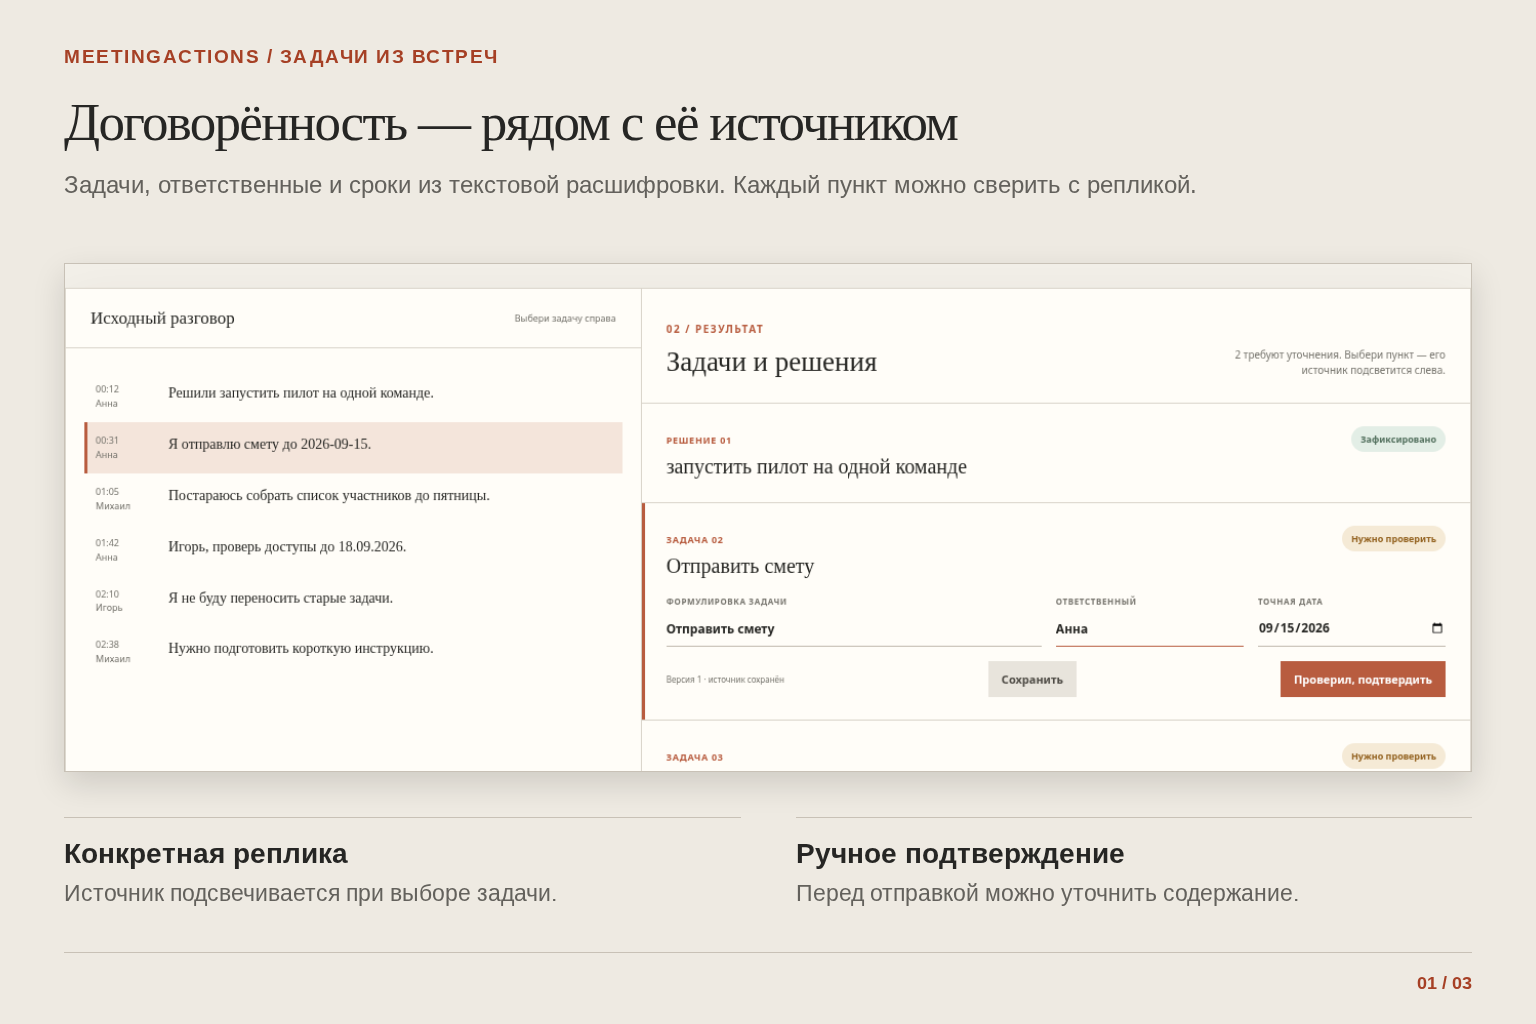1536x1024 pixels.
Task: Edit the Формулировка задачи field
Action: tap(853, 629)
